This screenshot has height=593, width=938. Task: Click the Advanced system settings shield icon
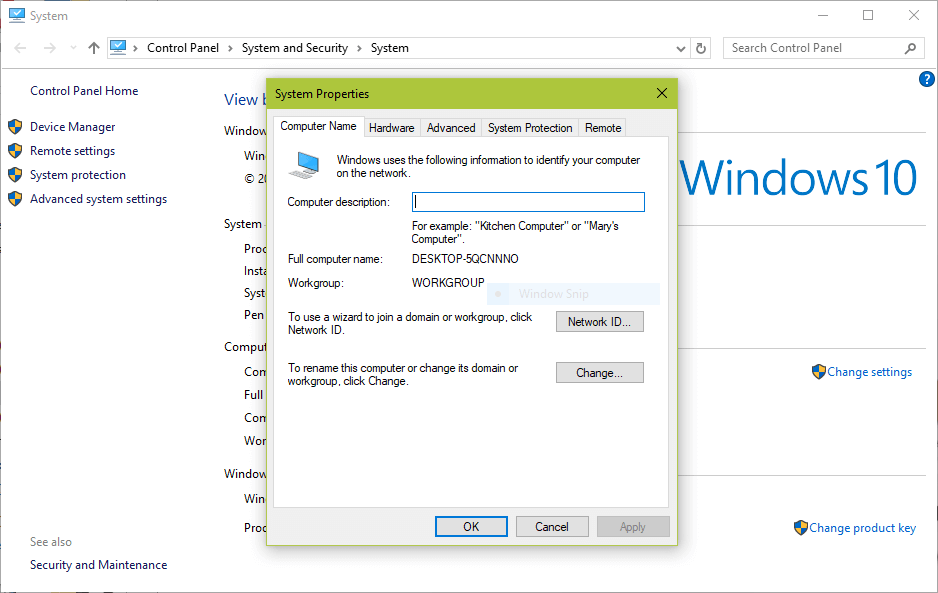(16, 199)
